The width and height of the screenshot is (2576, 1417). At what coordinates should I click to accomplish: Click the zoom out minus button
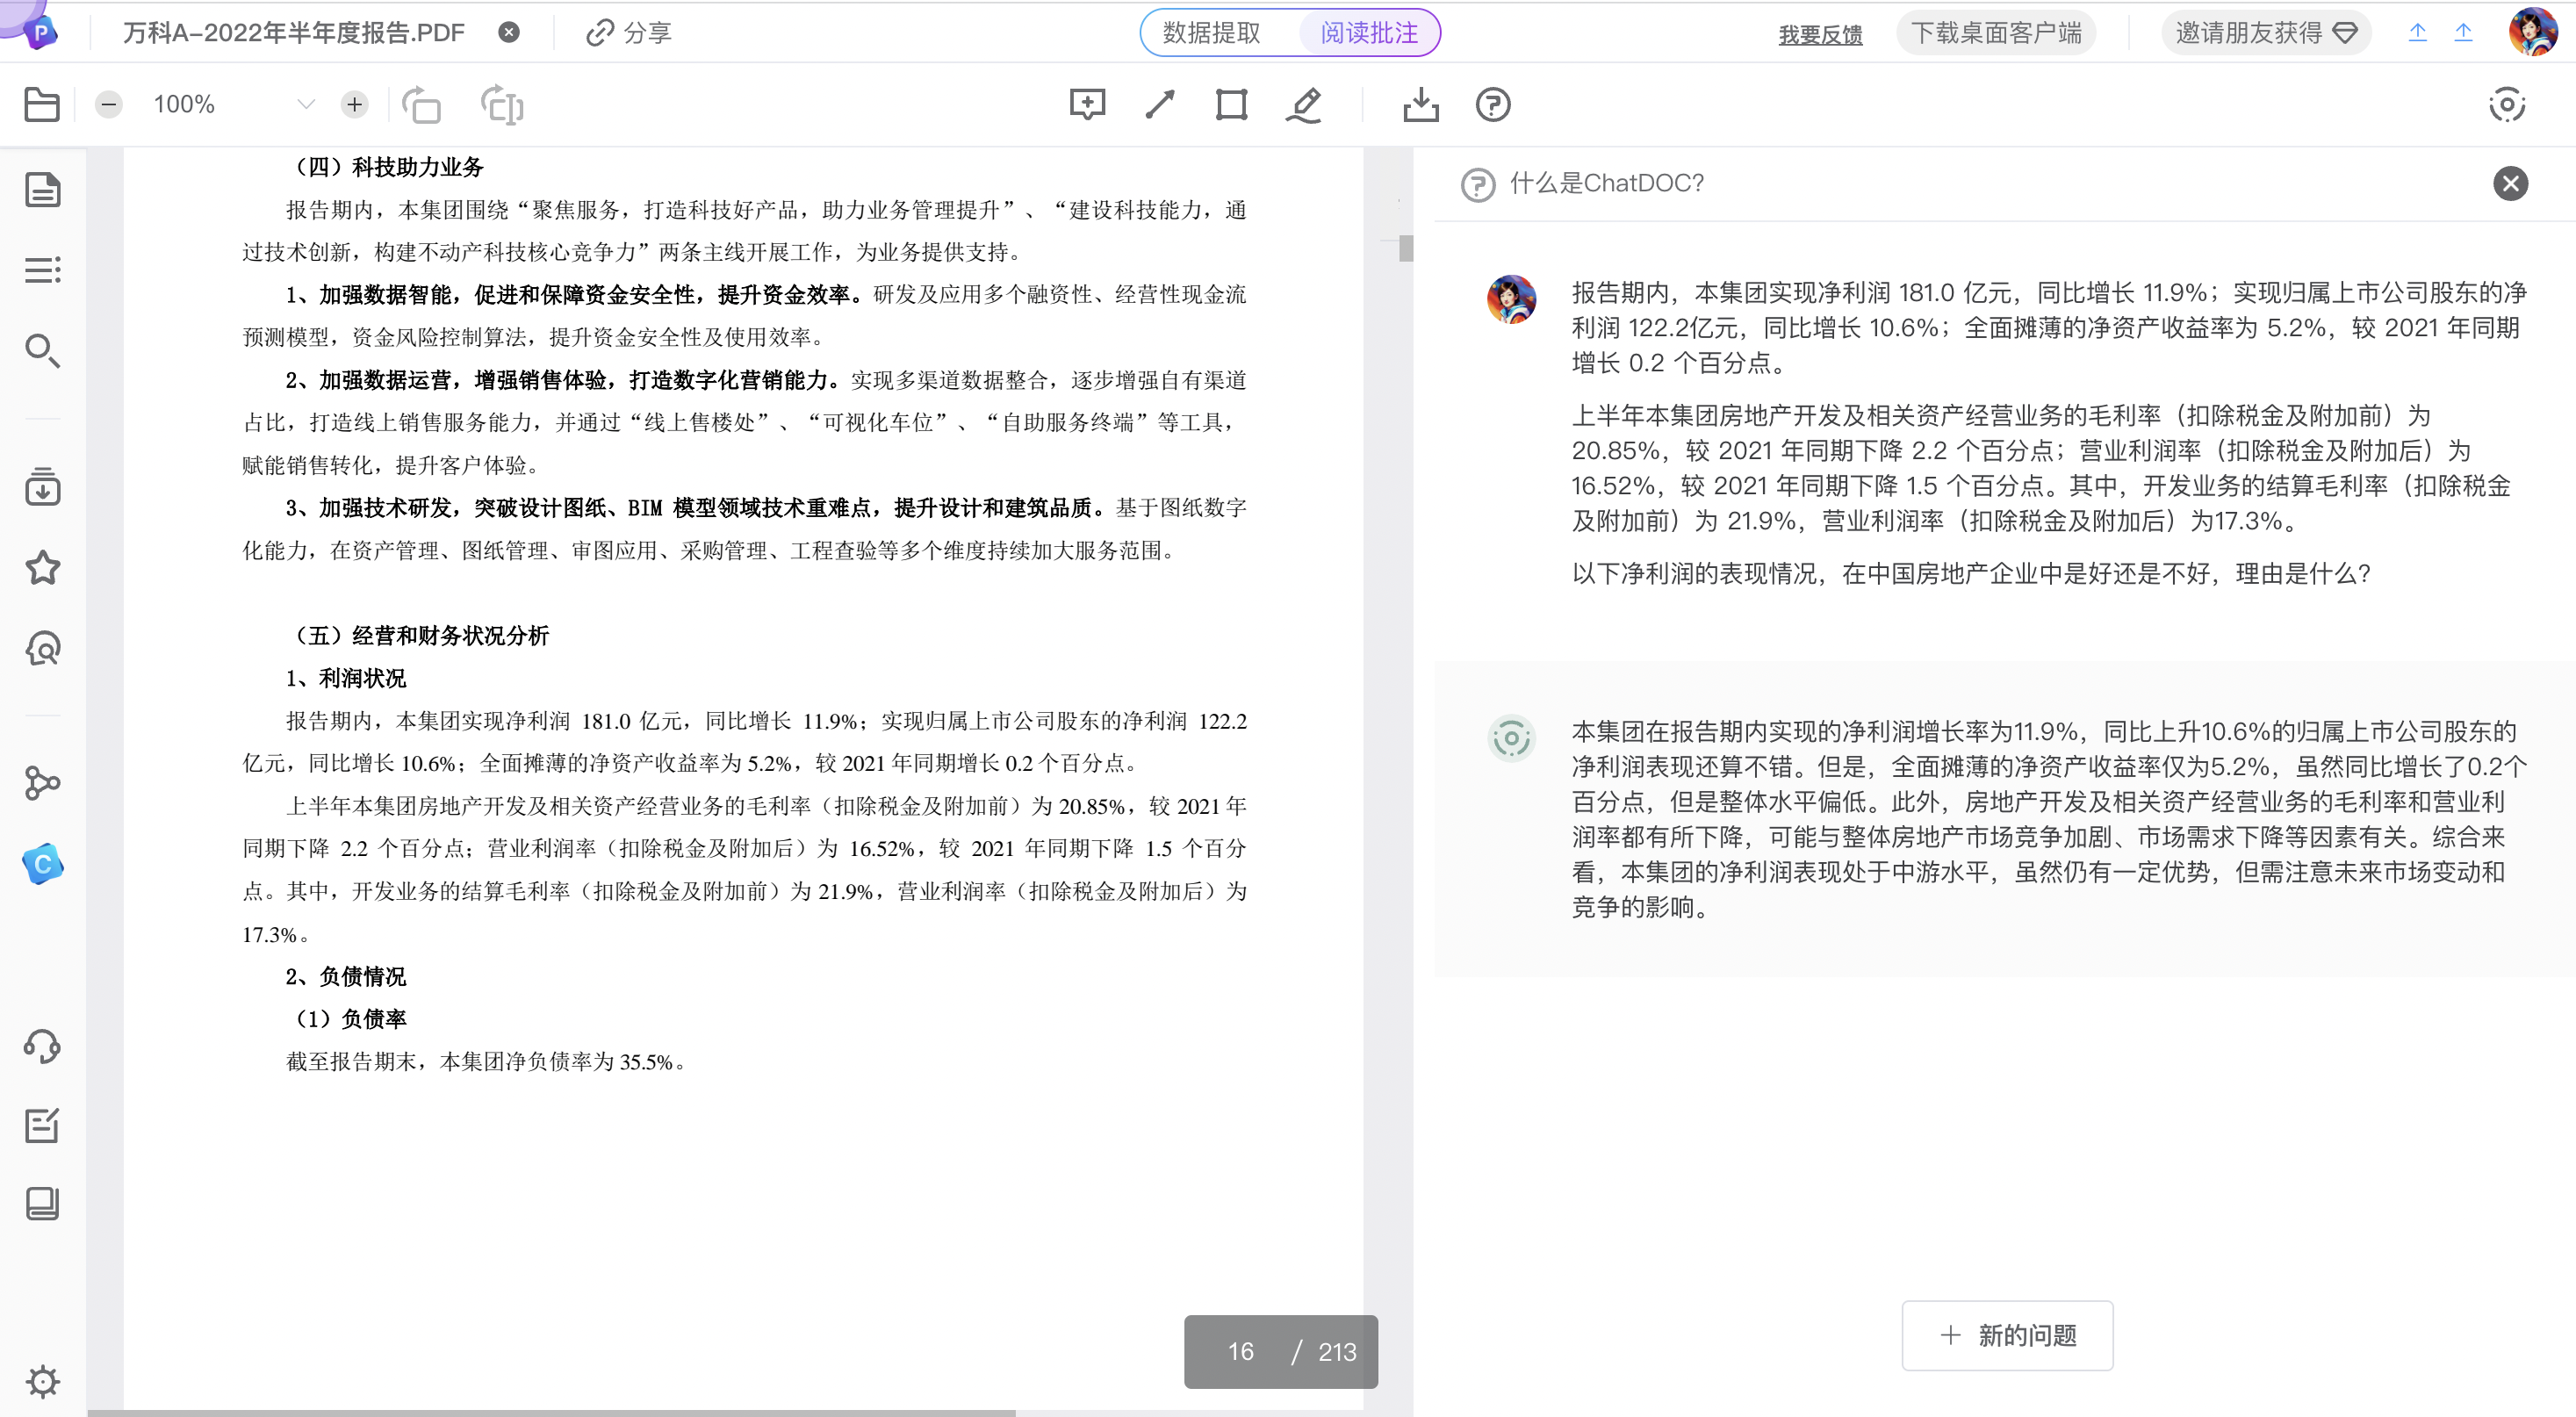click(109, 104)
